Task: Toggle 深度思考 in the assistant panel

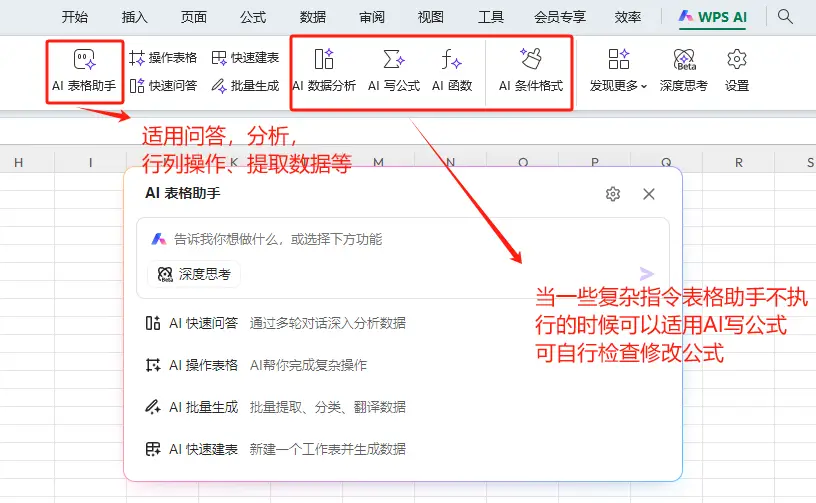Action: [194, 274]
